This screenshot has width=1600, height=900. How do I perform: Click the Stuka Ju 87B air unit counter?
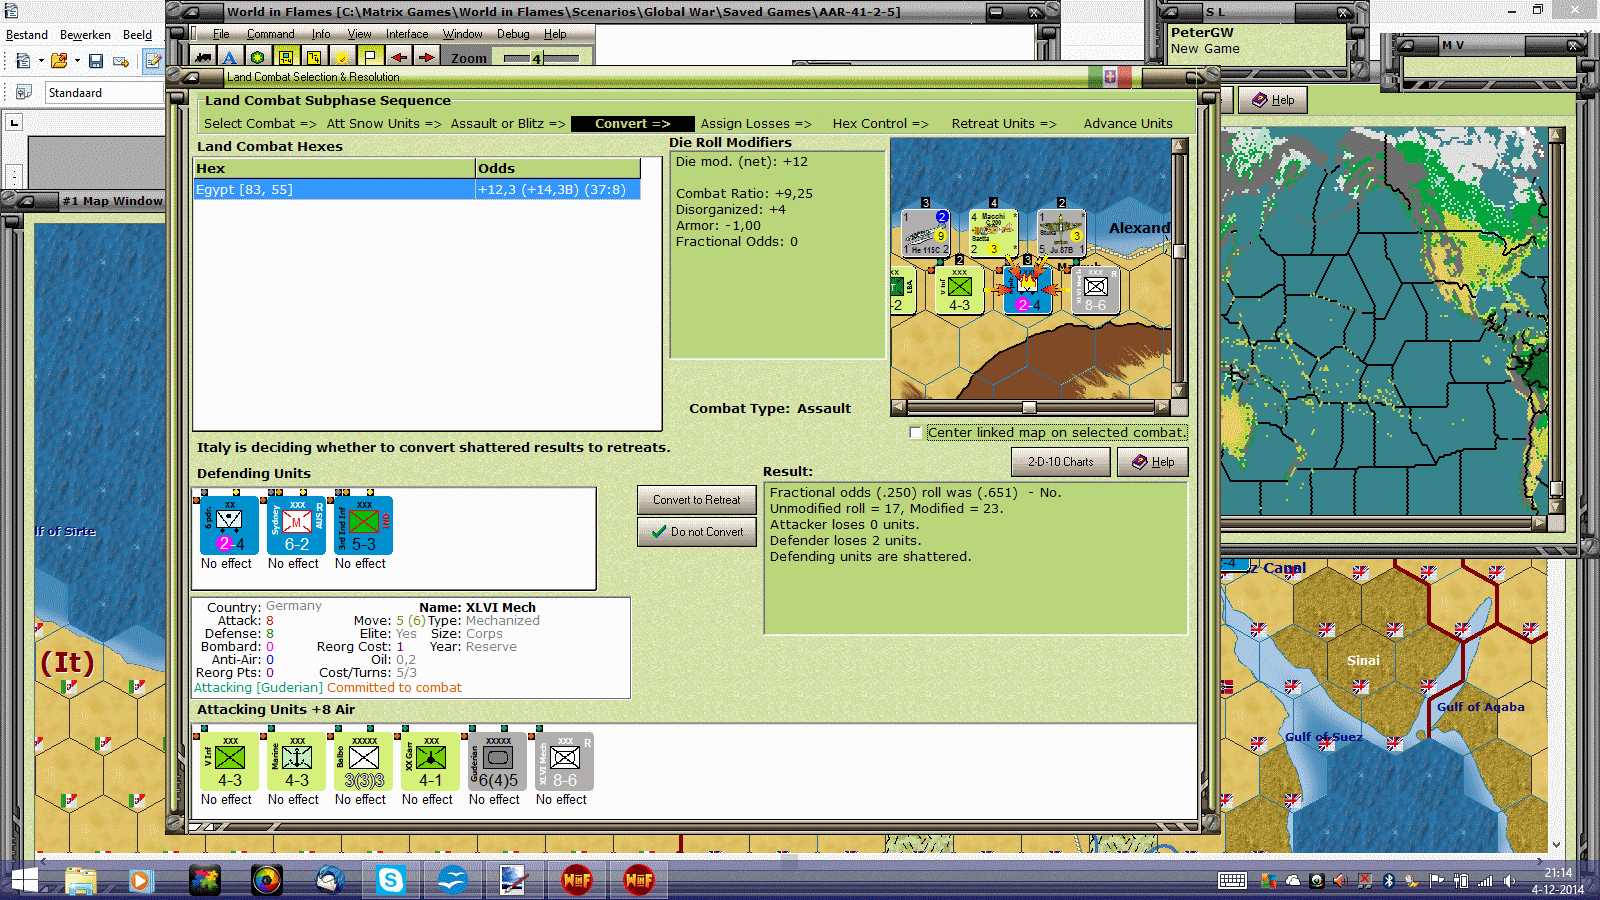tap(1061, 233)
